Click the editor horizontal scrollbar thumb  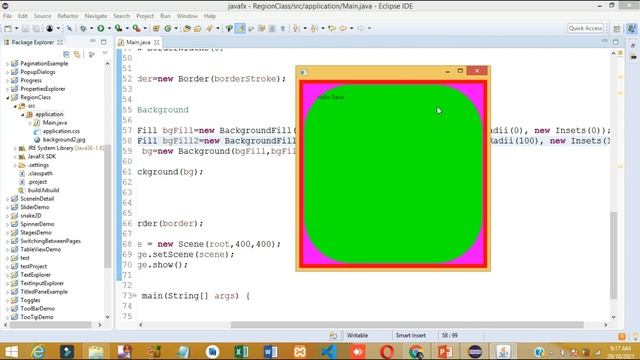pos(407,325)
